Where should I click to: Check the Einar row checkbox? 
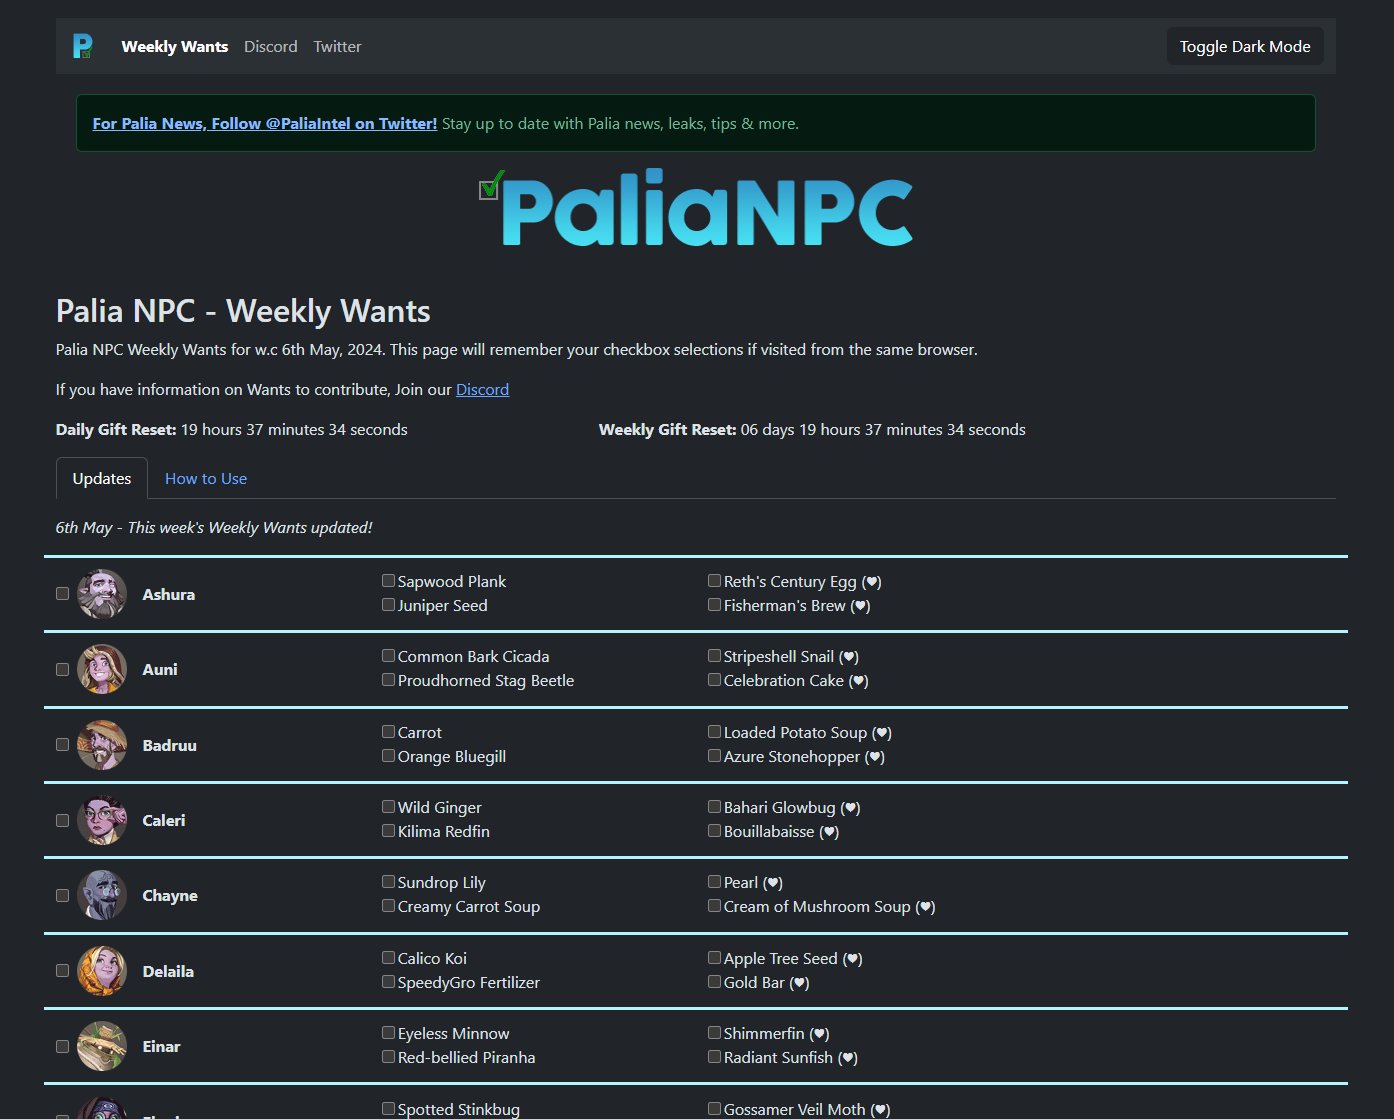click(x=62, y=1046)
